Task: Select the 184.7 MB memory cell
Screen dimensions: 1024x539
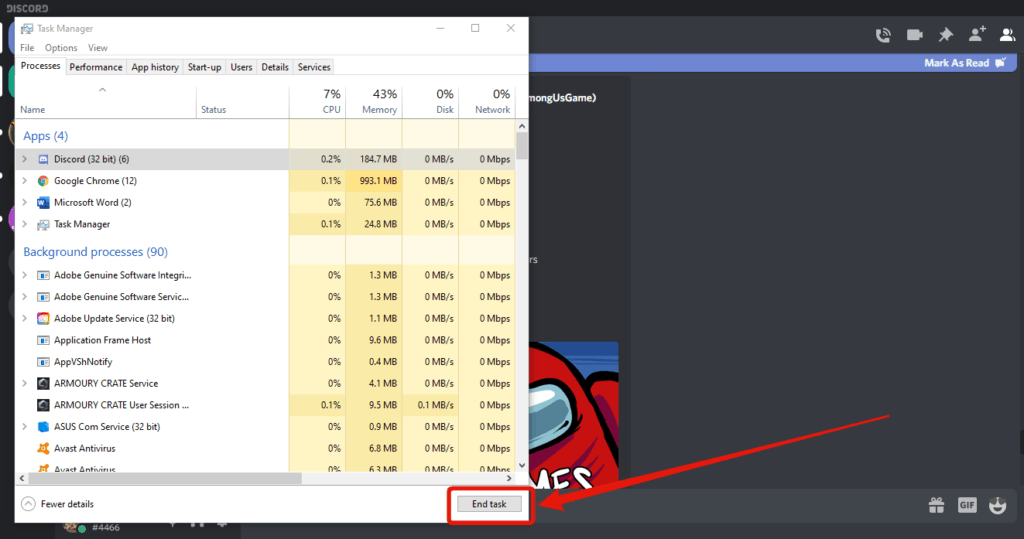Action: click(x=374, y=159)
